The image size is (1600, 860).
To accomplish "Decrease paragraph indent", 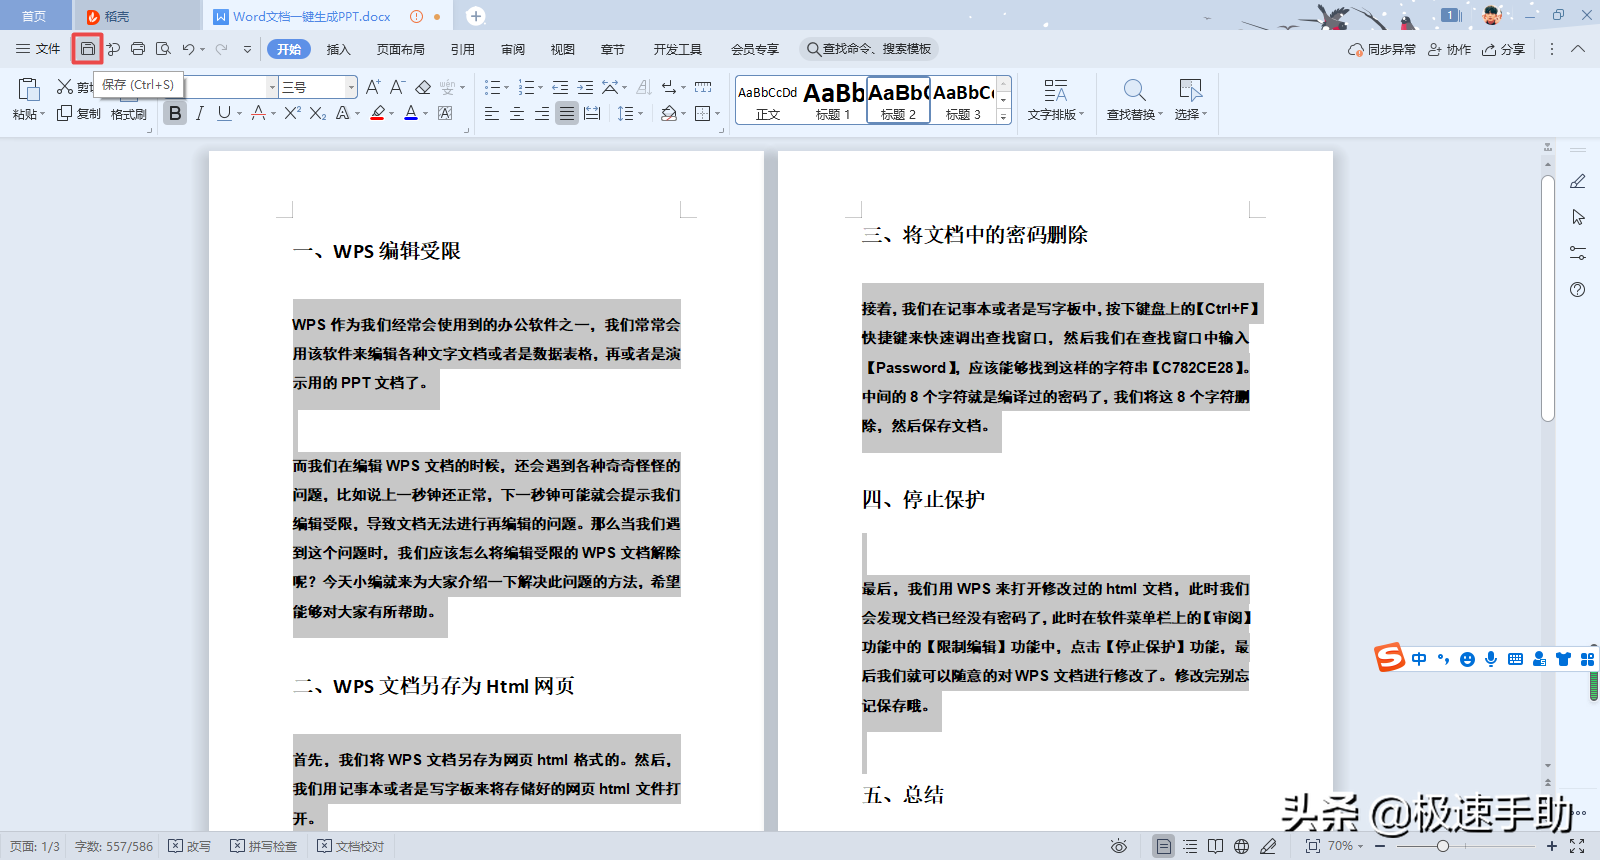I will 560,87.
